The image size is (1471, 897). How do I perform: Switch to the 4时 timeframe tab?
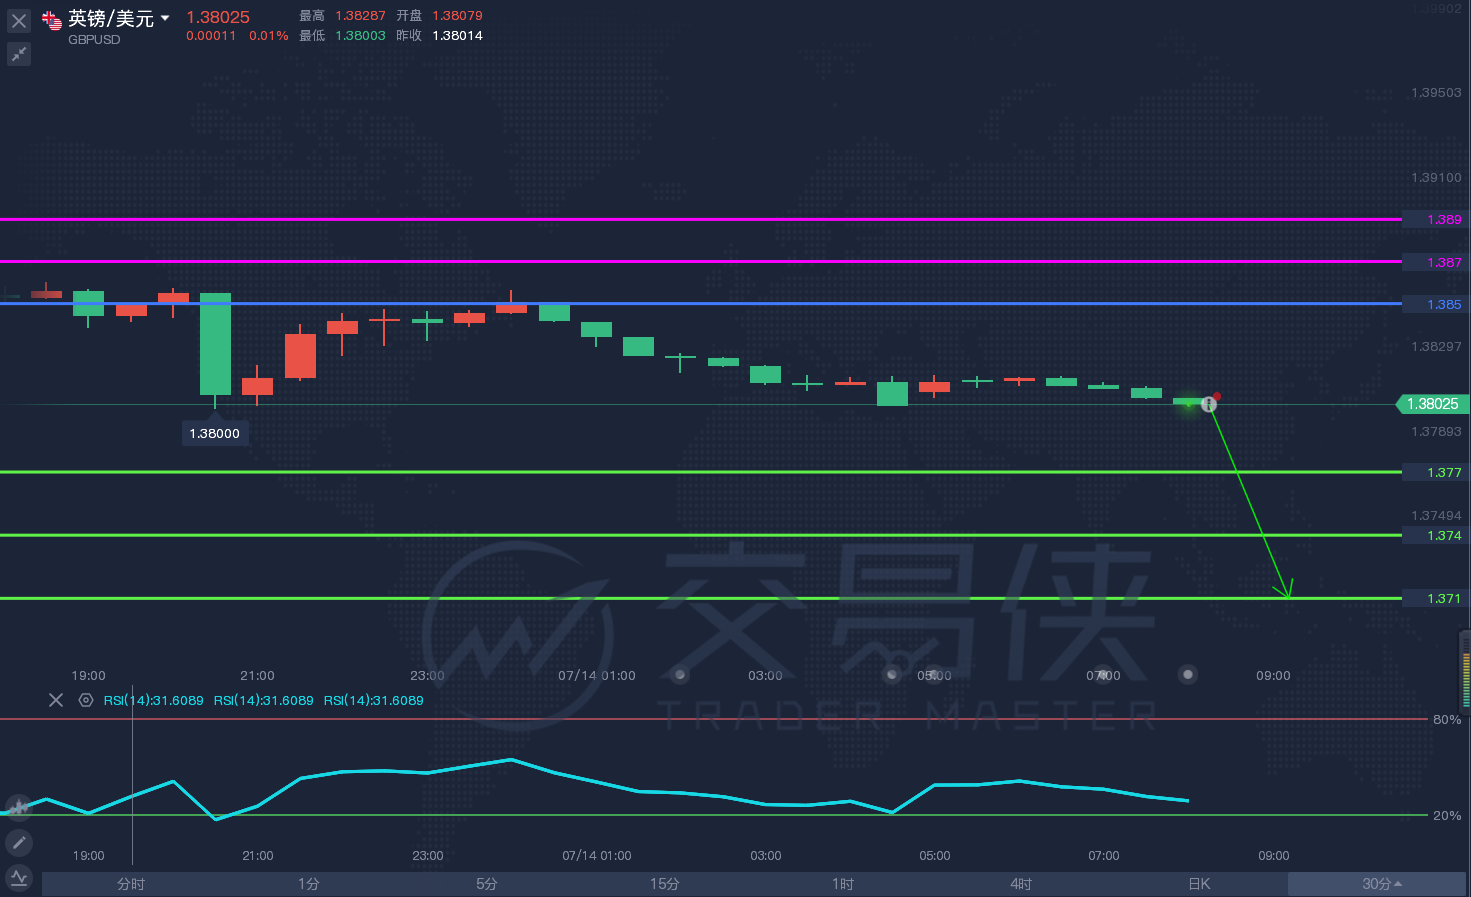pos(1021,884)
